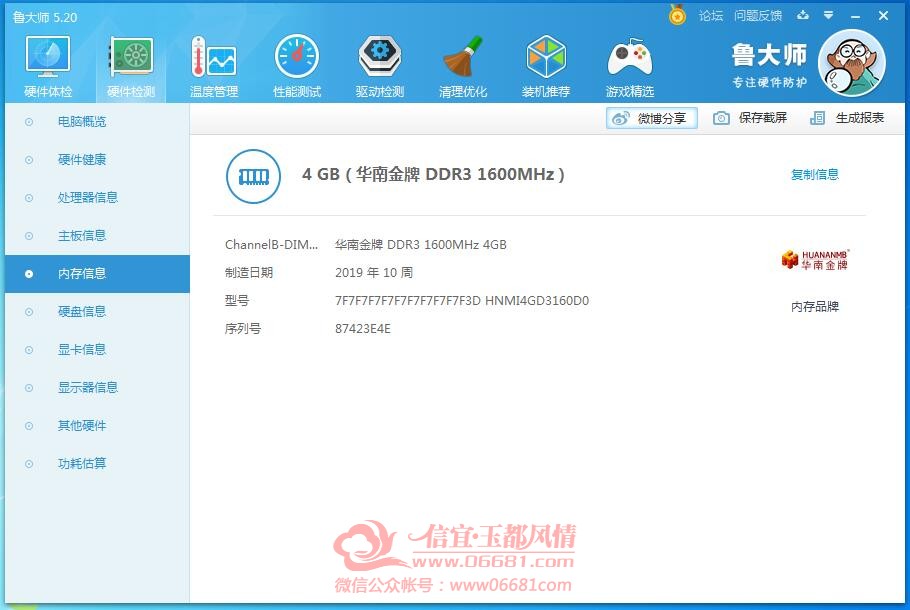
Task: Close the 鲁大师 window
Action: click(883, 16)
